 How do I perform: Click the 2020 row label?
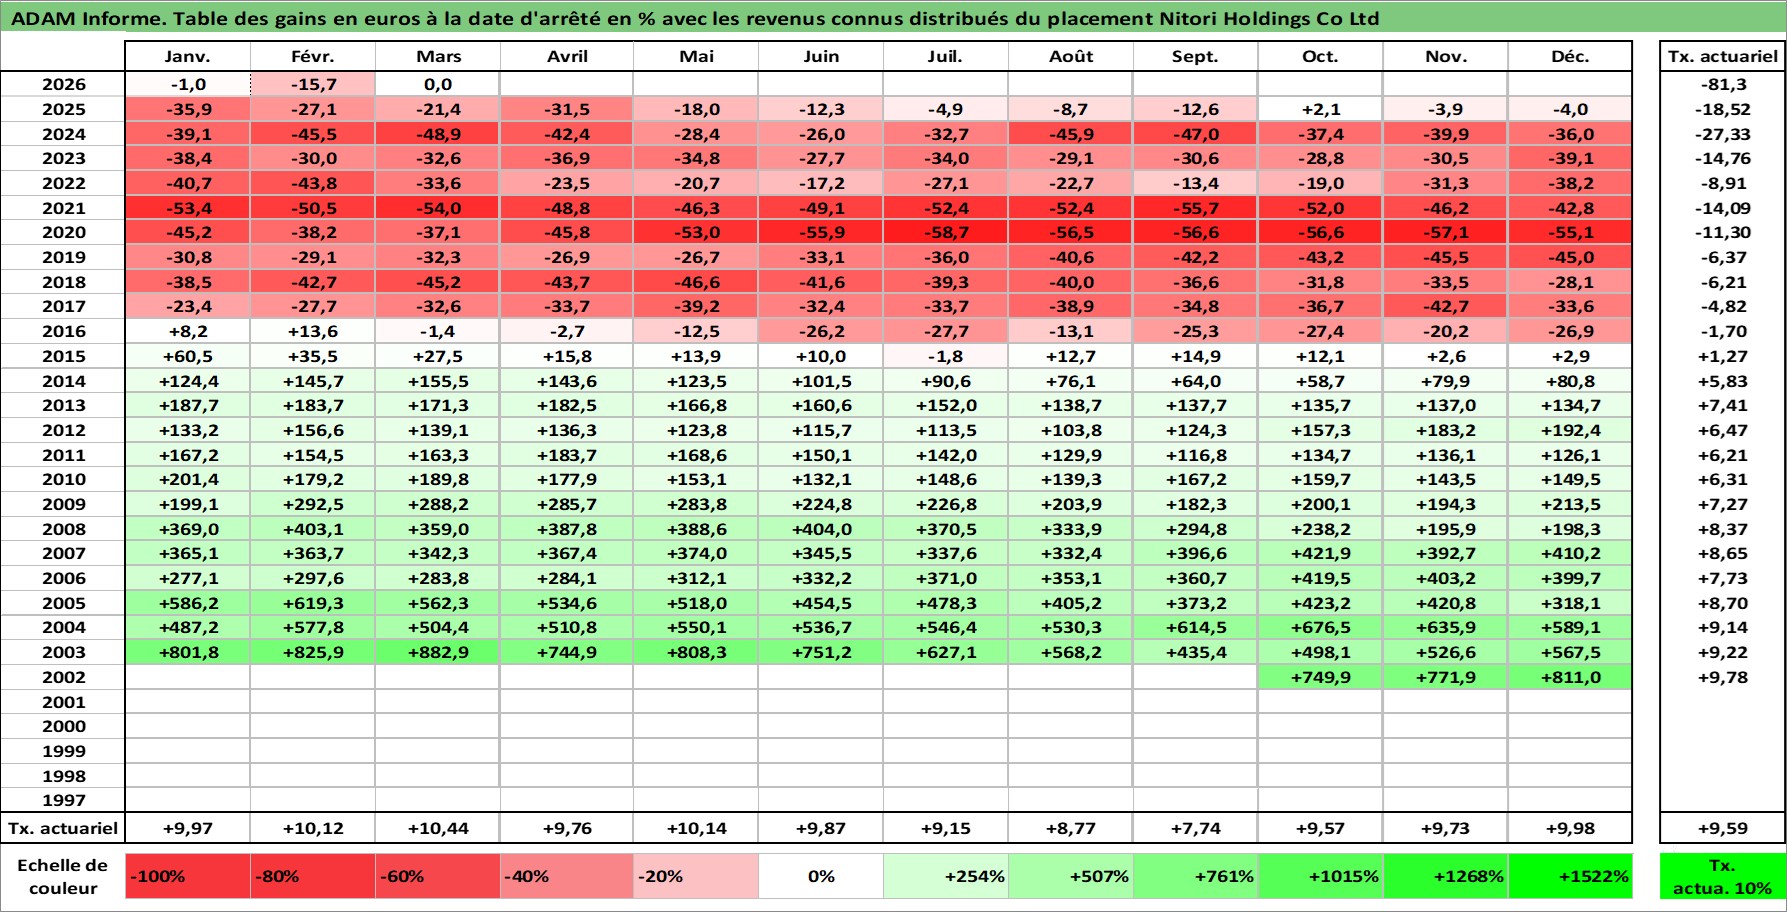(x=63, y=233)
